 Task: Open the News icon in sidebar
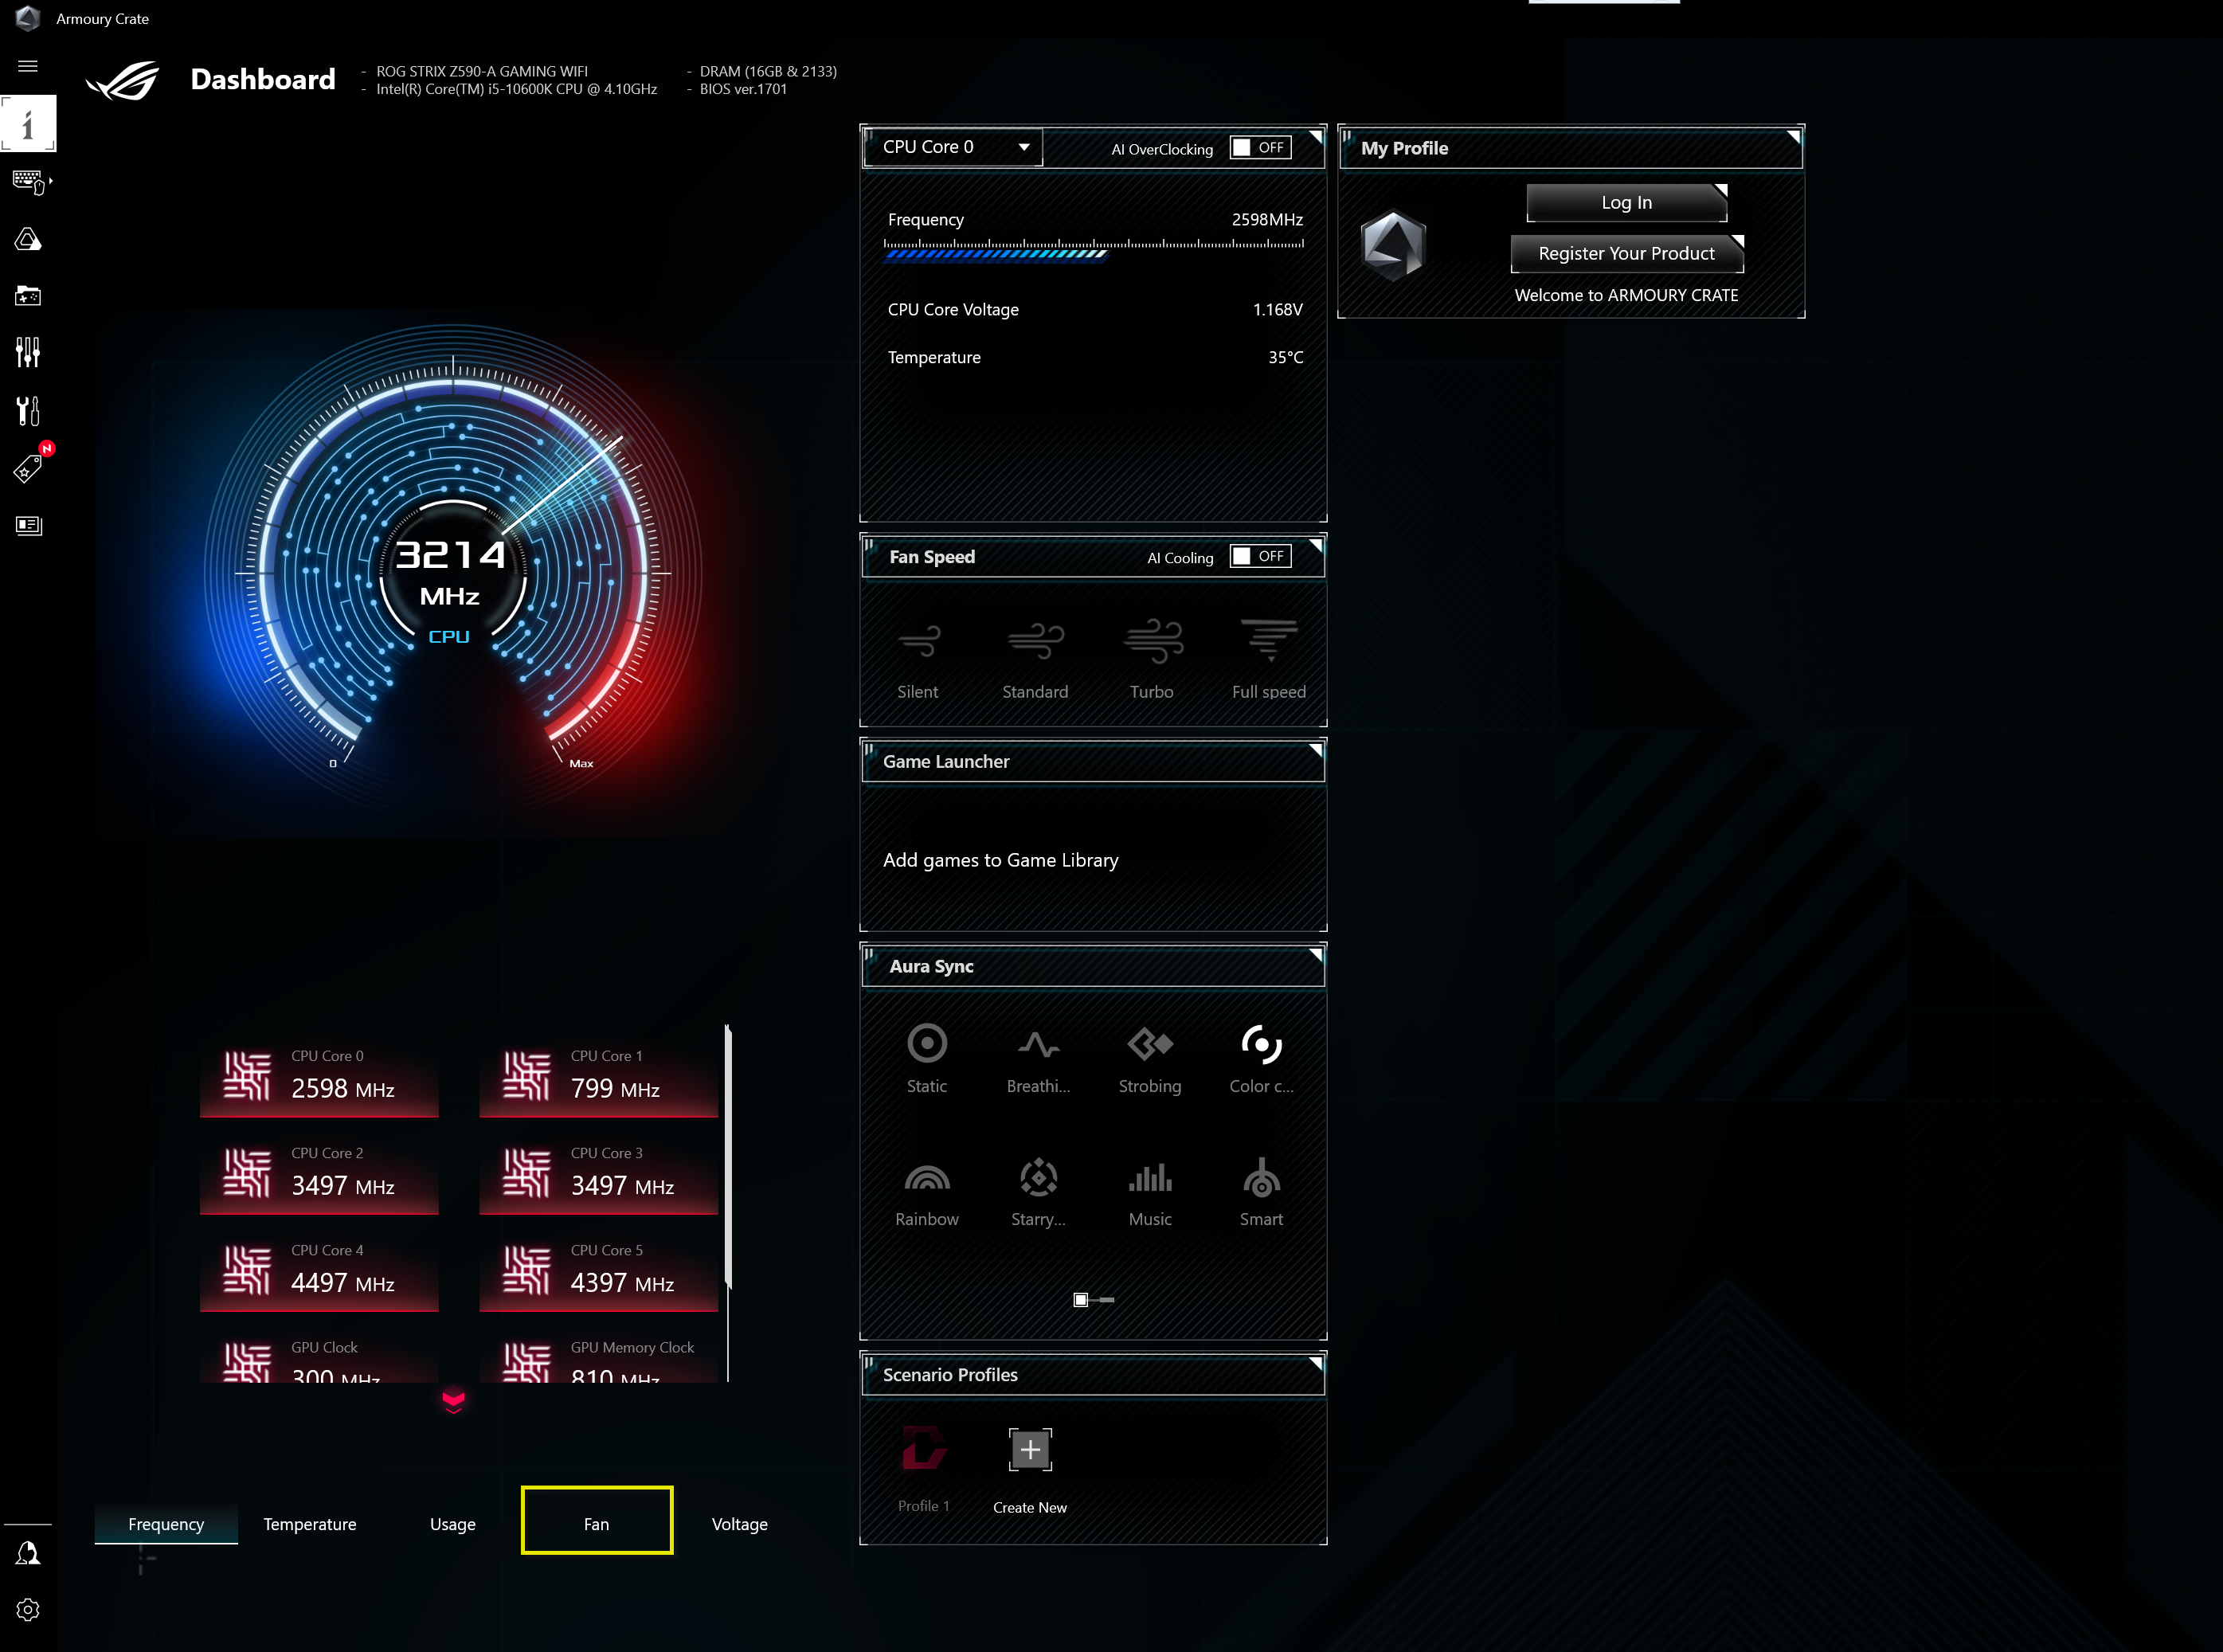tap(28, 525)
